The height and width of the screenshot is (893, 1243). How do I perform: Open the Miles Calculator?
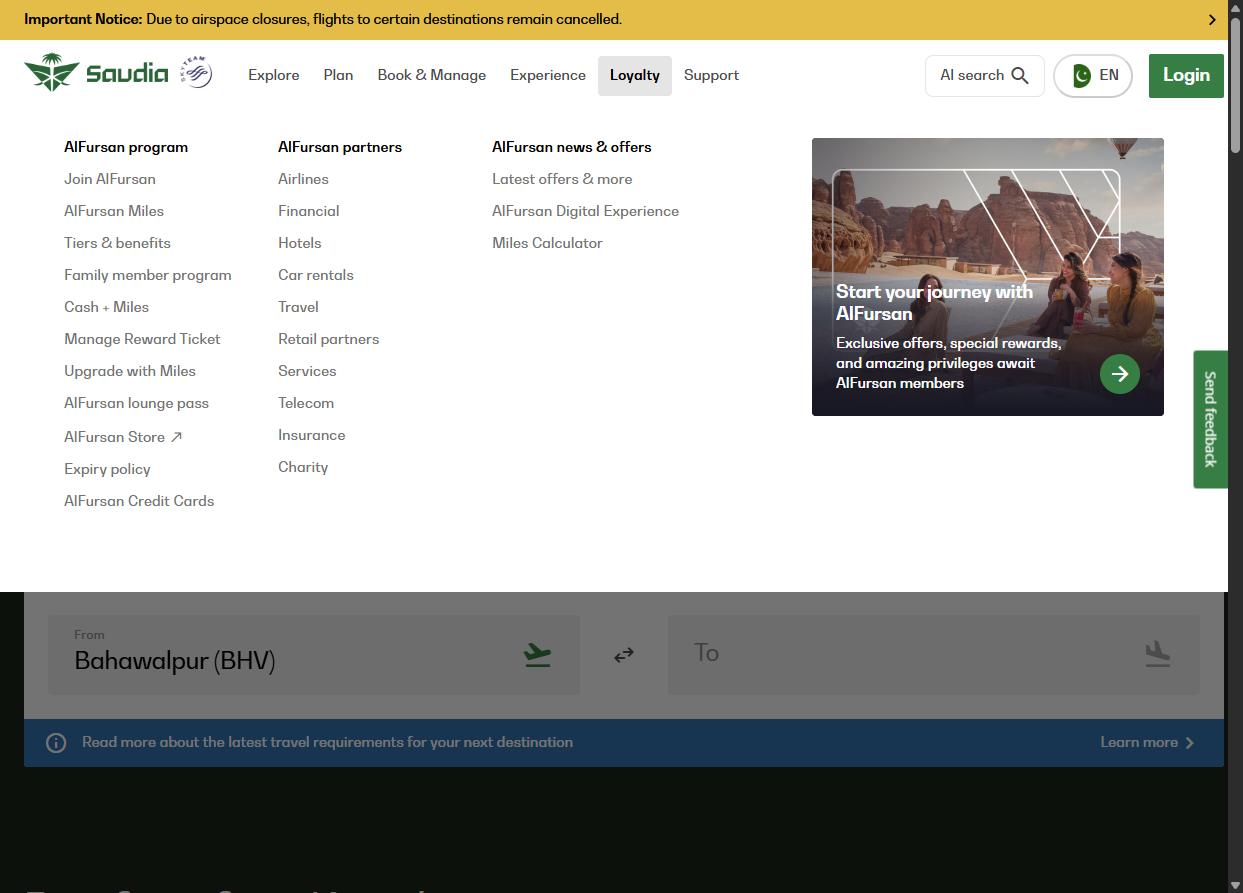(547, 243)
